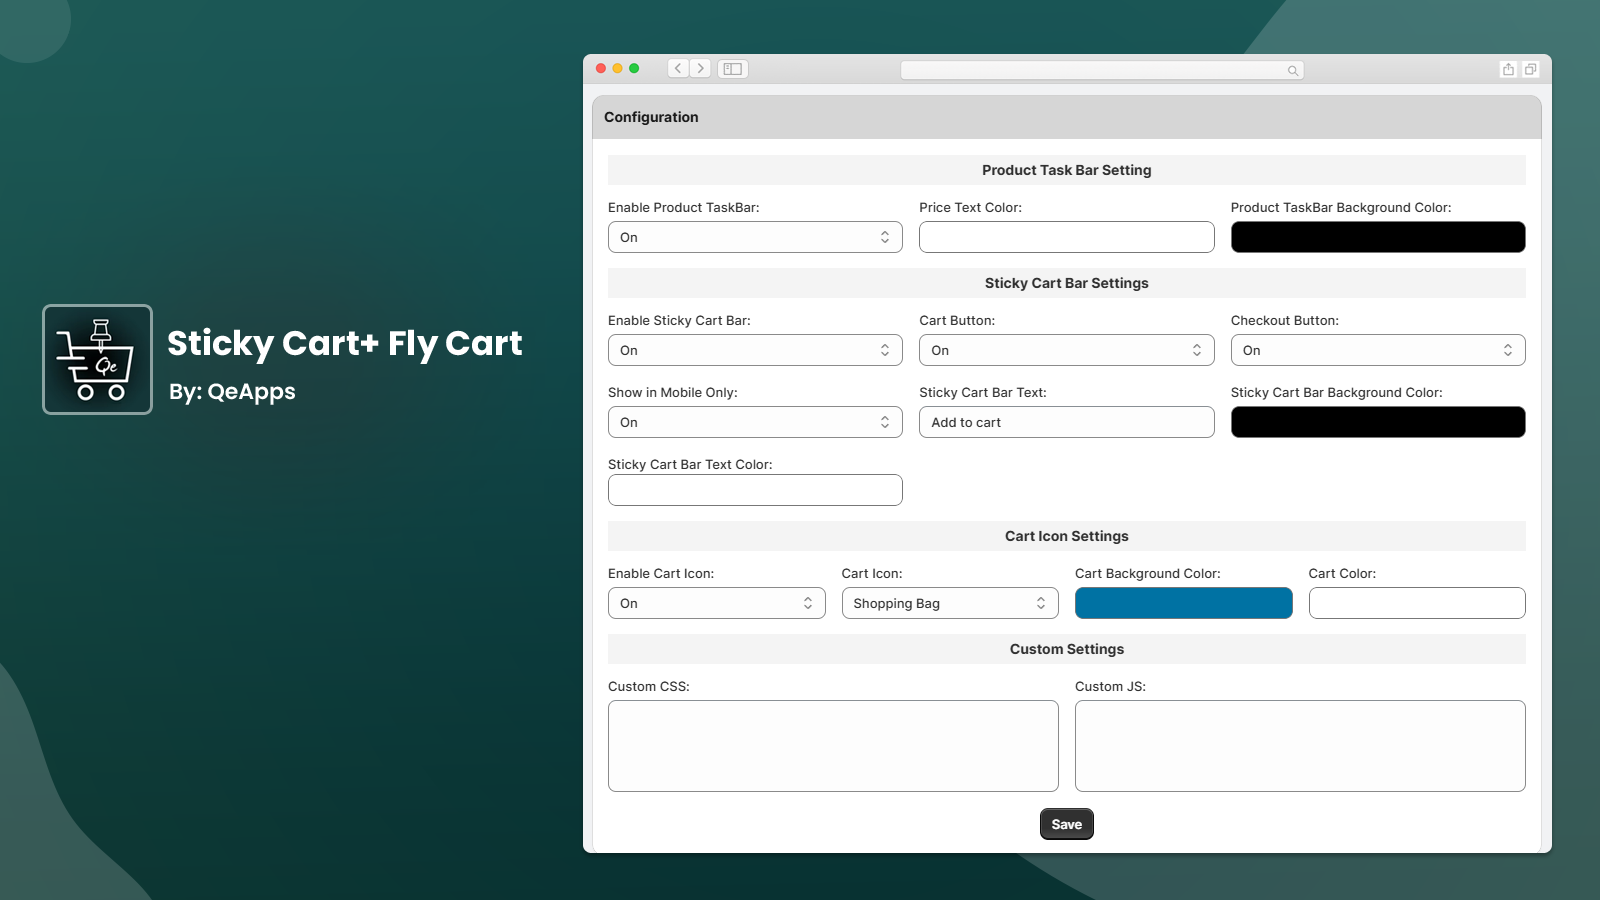1600x900 pixels.
Task: Click the Custom Settings heading
Action: [x=1067, y=649]
